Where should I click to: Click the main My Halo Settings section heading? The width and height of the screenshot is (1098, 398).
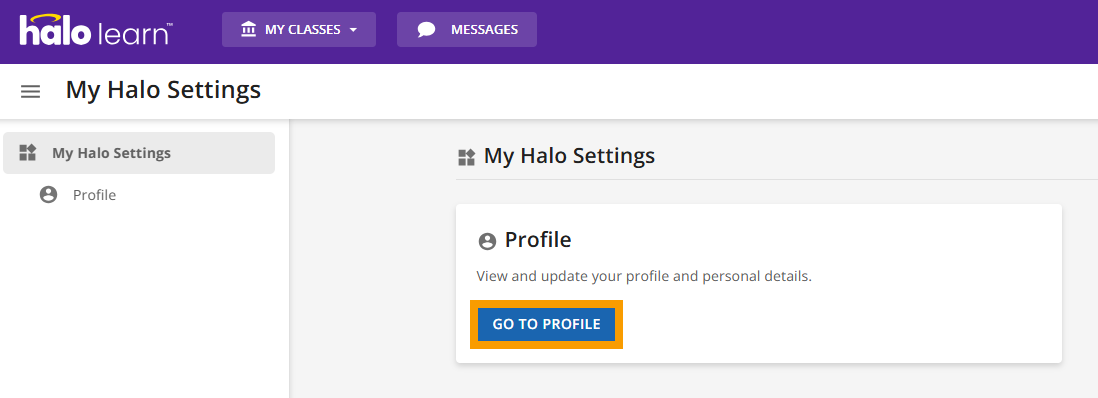(x=569, y=156)
